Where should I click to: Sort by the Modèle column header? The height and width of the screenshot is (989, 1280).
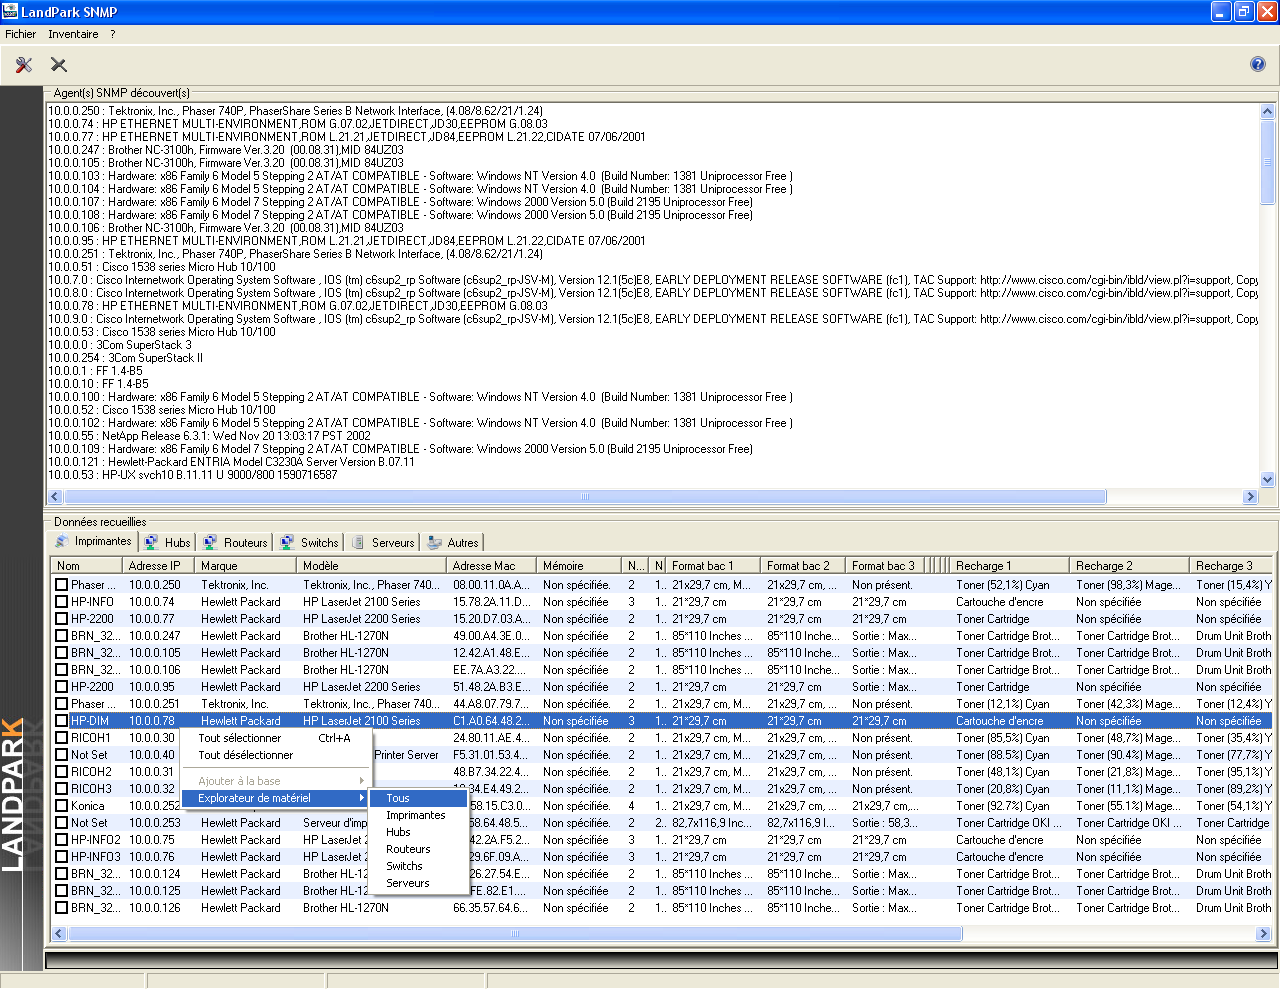click(x=371, y=565)
